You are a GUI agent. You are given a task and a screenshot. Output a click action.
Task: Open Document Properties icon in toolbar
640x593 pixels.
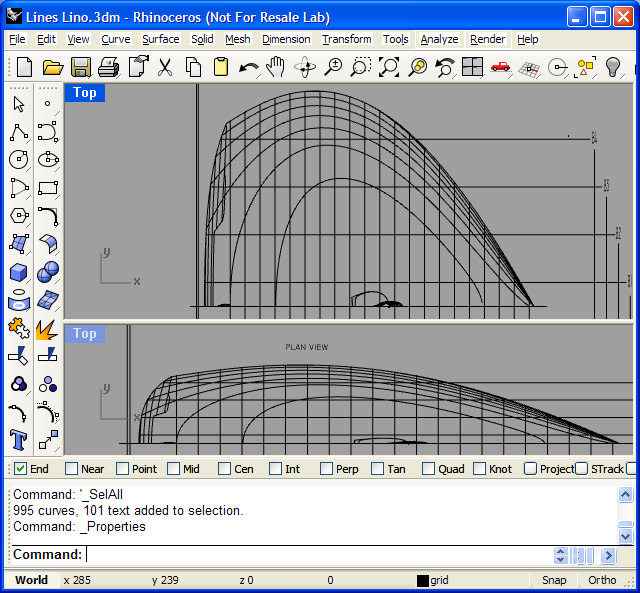(138, 66)
